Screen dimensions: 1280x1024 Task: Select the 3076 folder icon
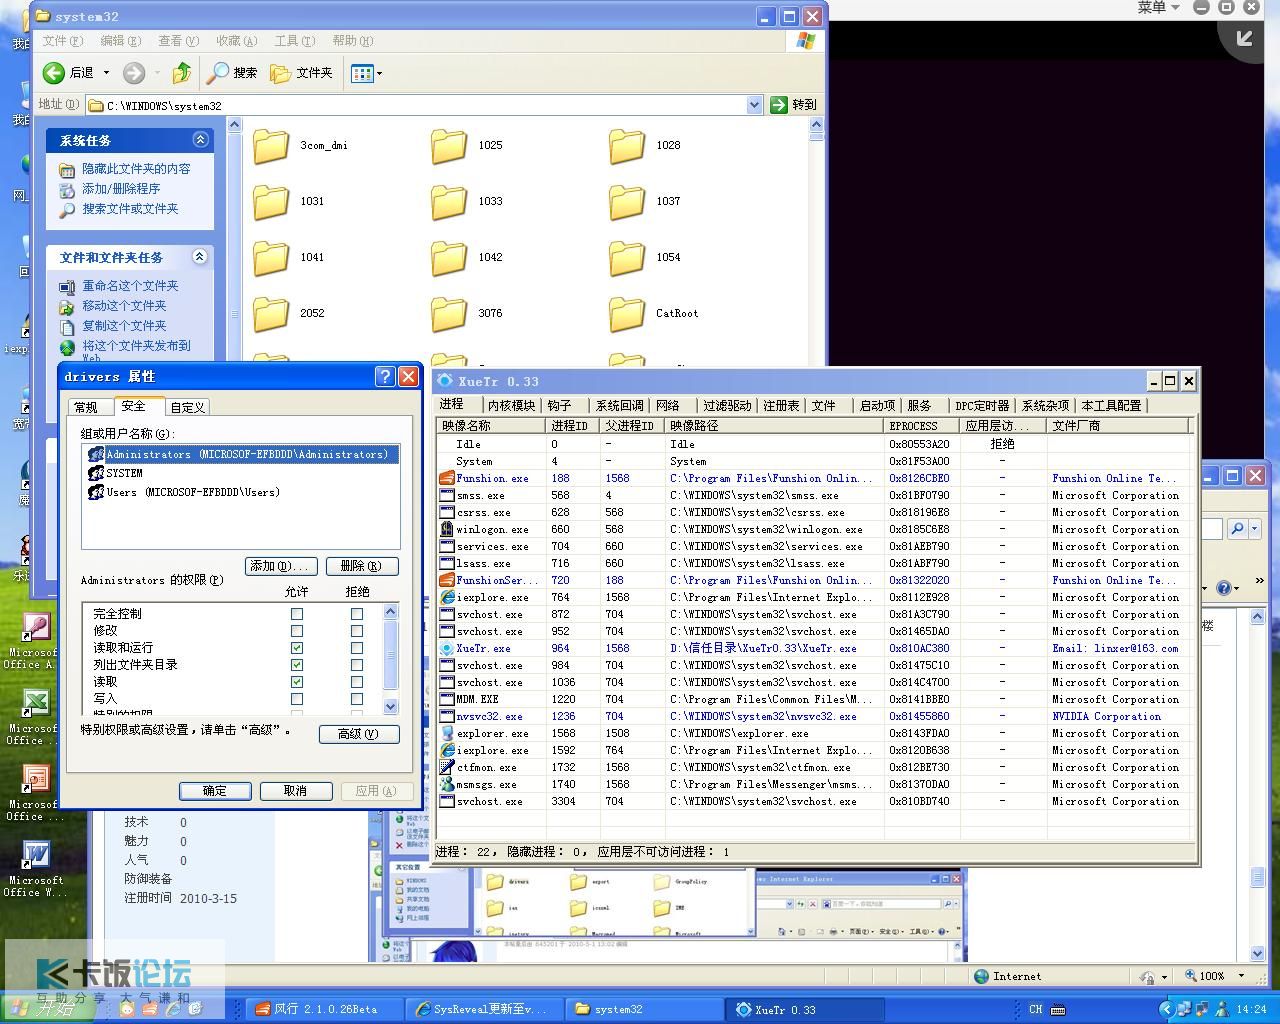(449, 314)
